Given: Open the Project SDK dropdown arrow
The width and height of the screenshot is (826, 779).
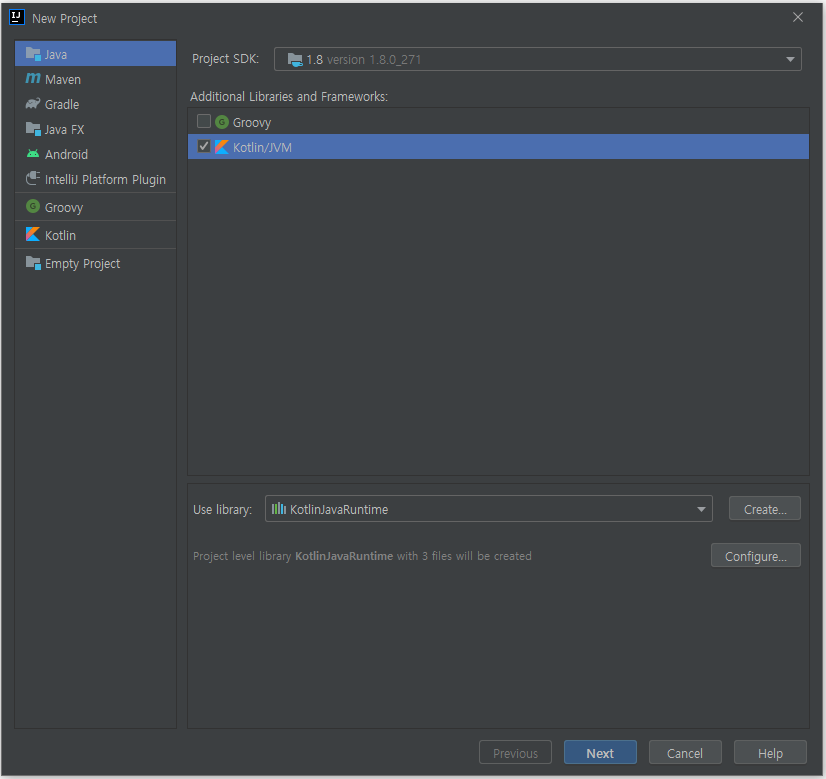Looking at the screenshot, I should tap(790, 60).
